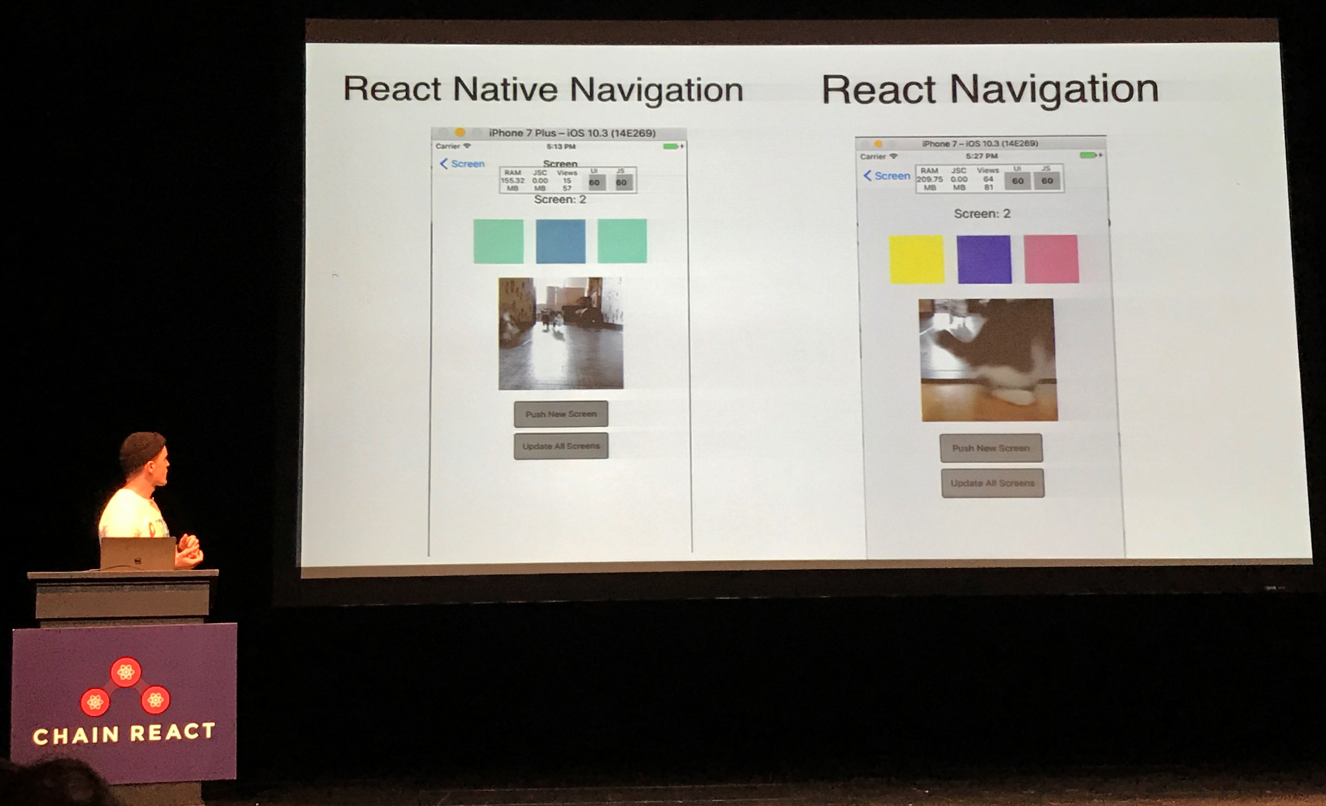Select the yellow square in iPhone 7 simulator
The width and height of the screenshot is (1326, 806).
pyautogui.click(x=917, y=260)
